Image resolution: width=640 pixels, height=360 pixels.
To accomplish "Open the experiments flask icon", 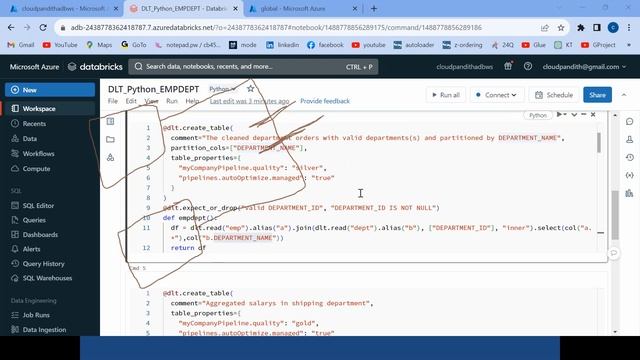I will coord(629,140).
